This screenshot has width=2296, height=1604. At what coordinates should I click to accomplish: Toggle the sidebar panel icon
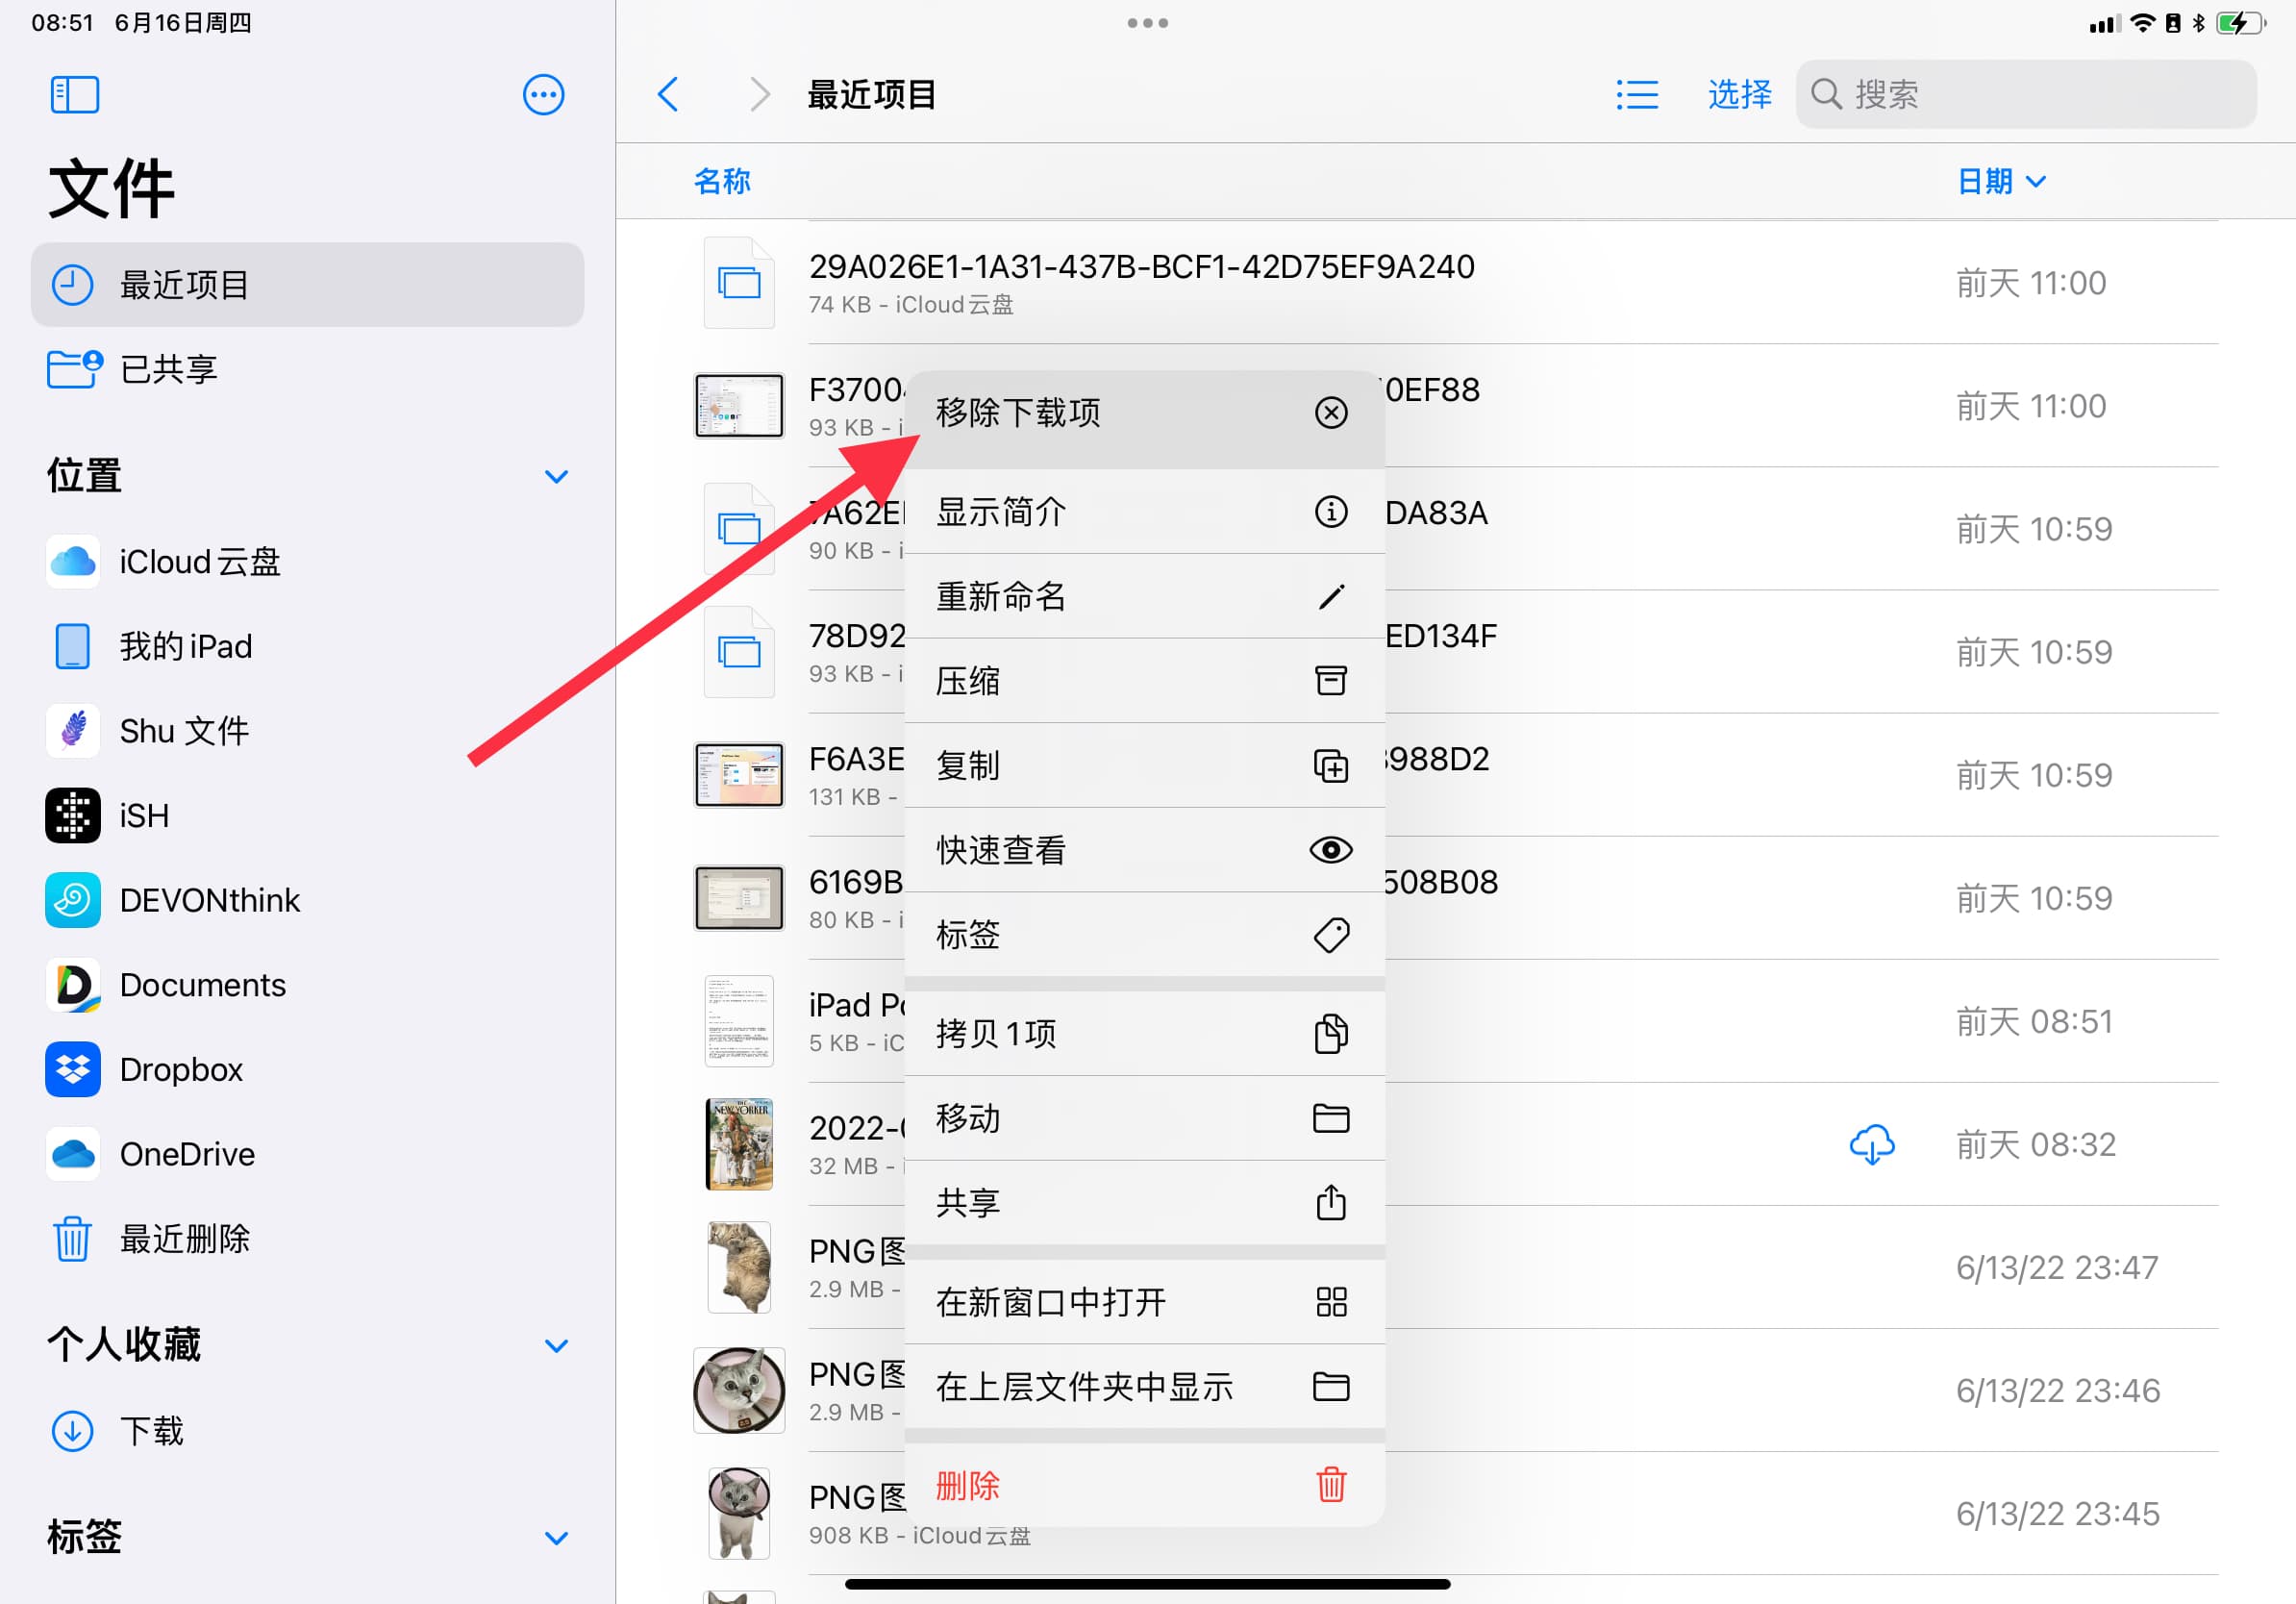click(x=75, y=95)
